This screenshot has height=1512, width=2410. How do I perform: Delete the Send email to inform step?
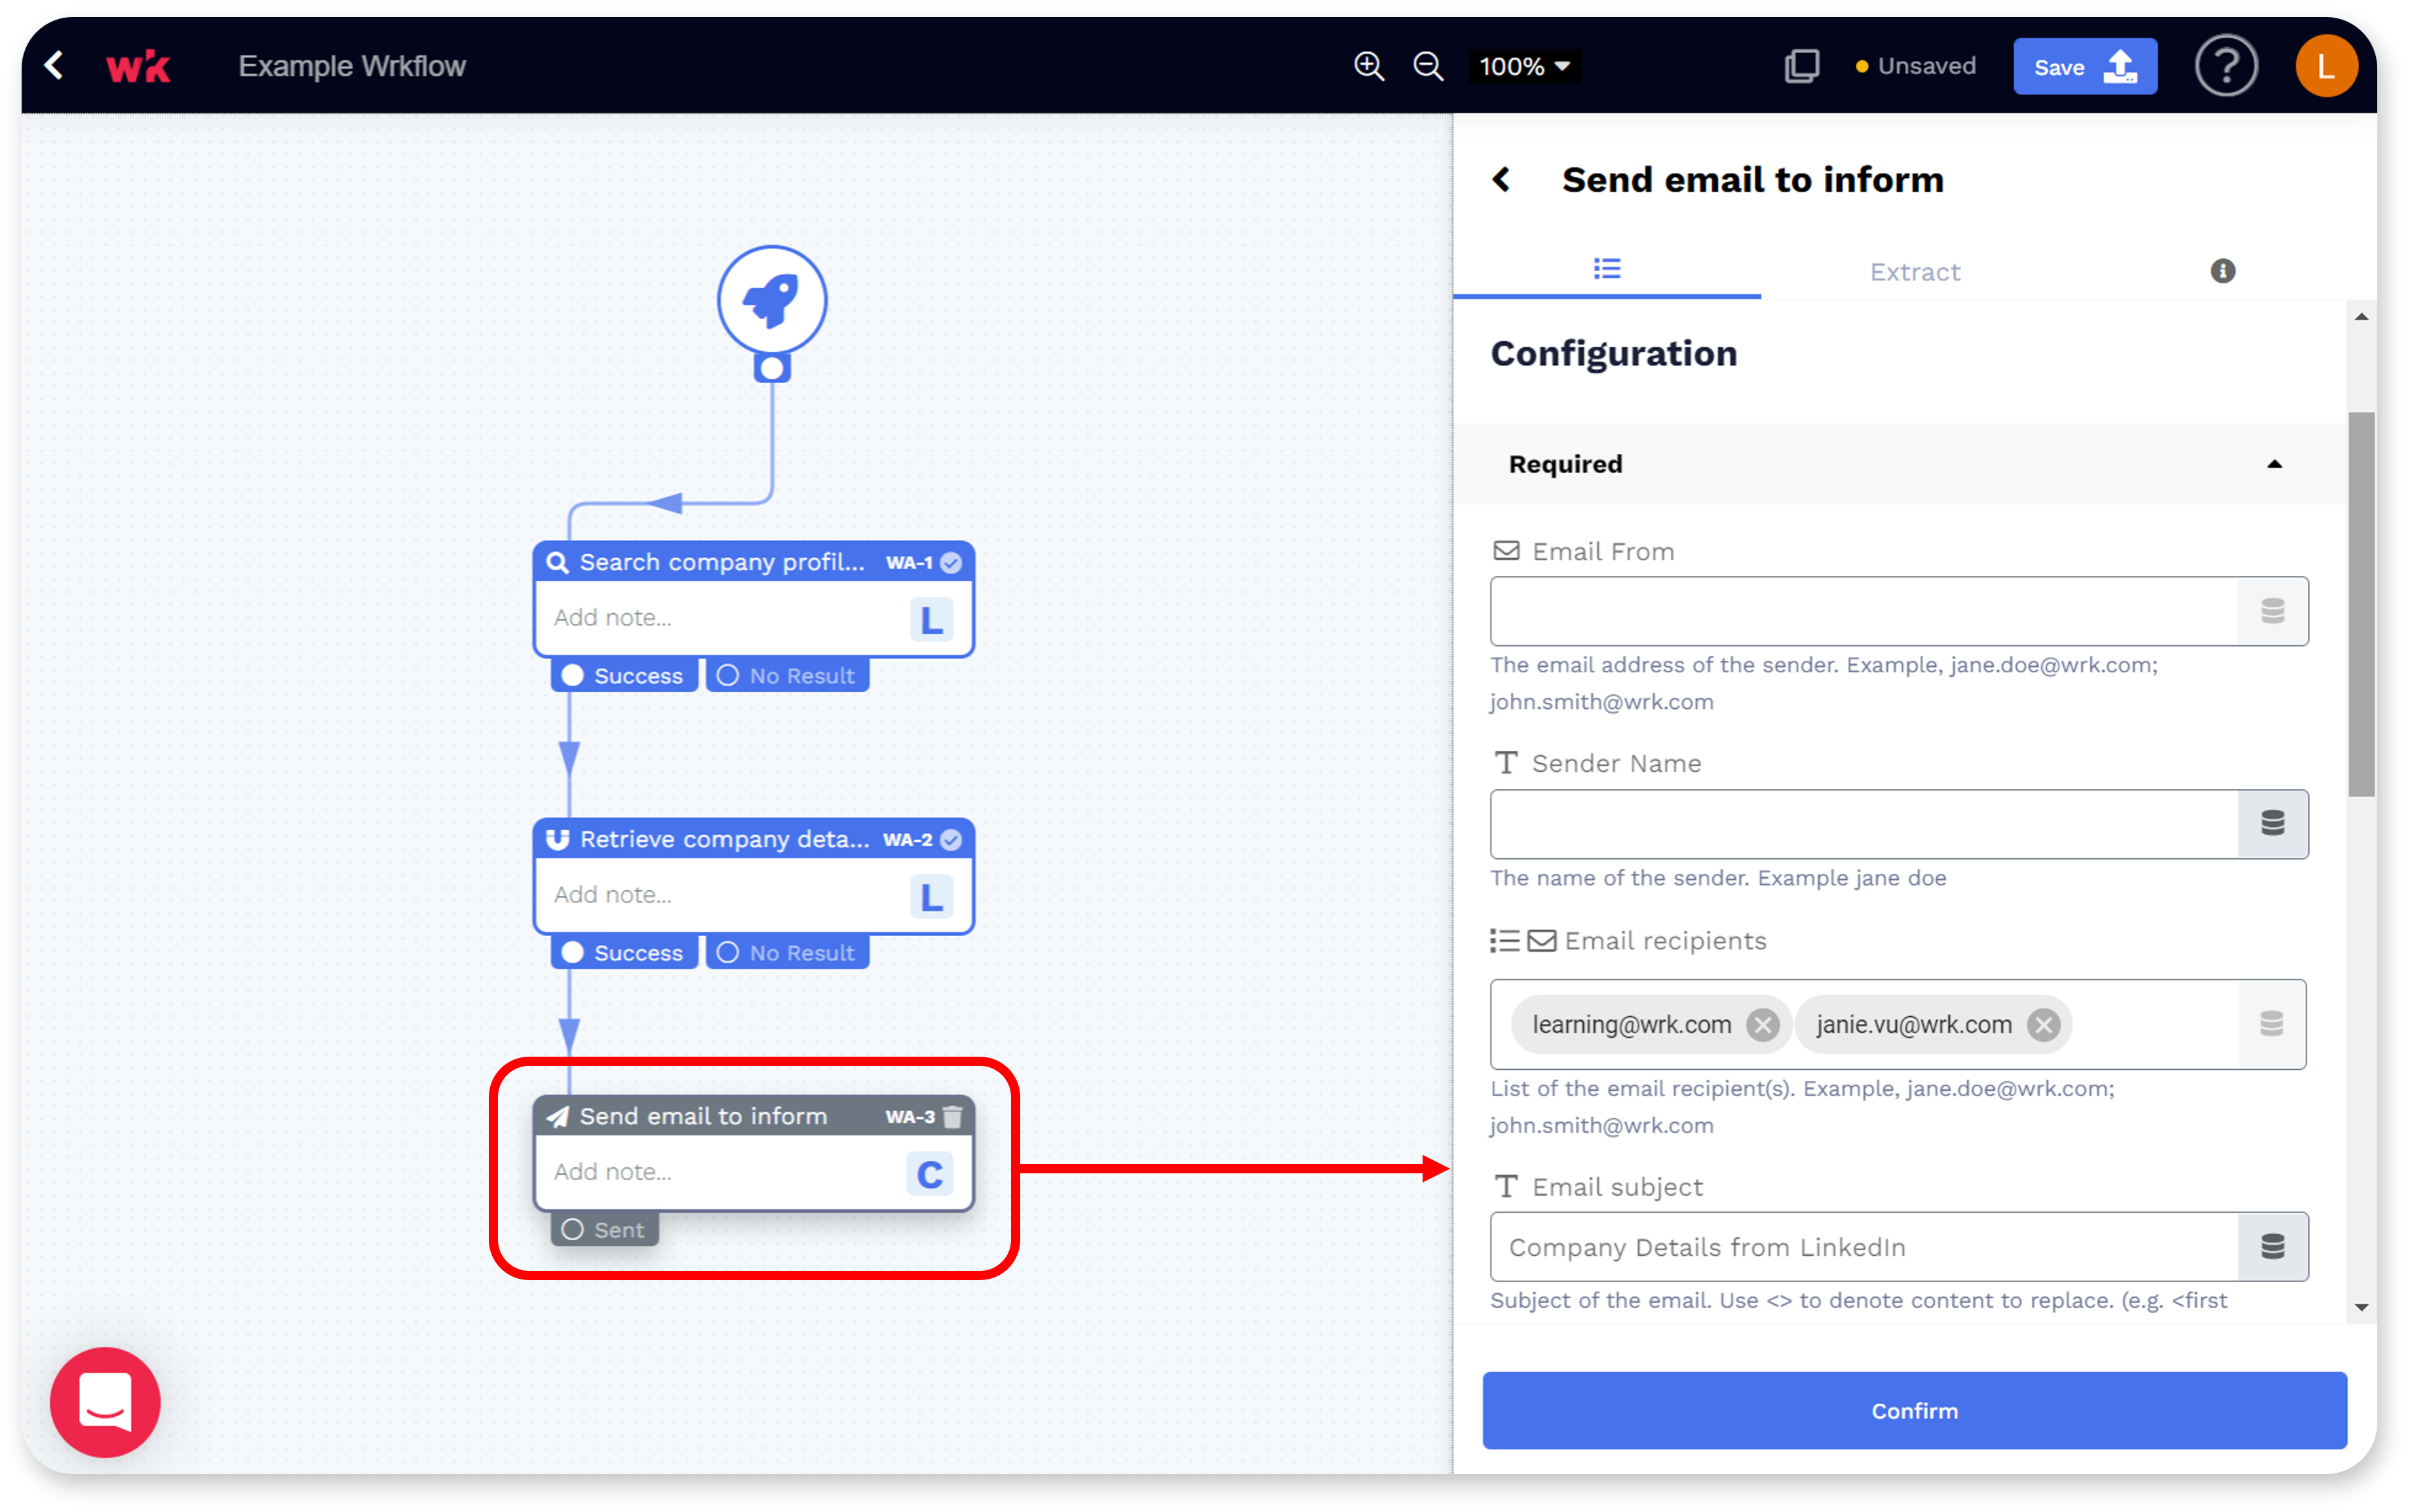coord(953,1116)
